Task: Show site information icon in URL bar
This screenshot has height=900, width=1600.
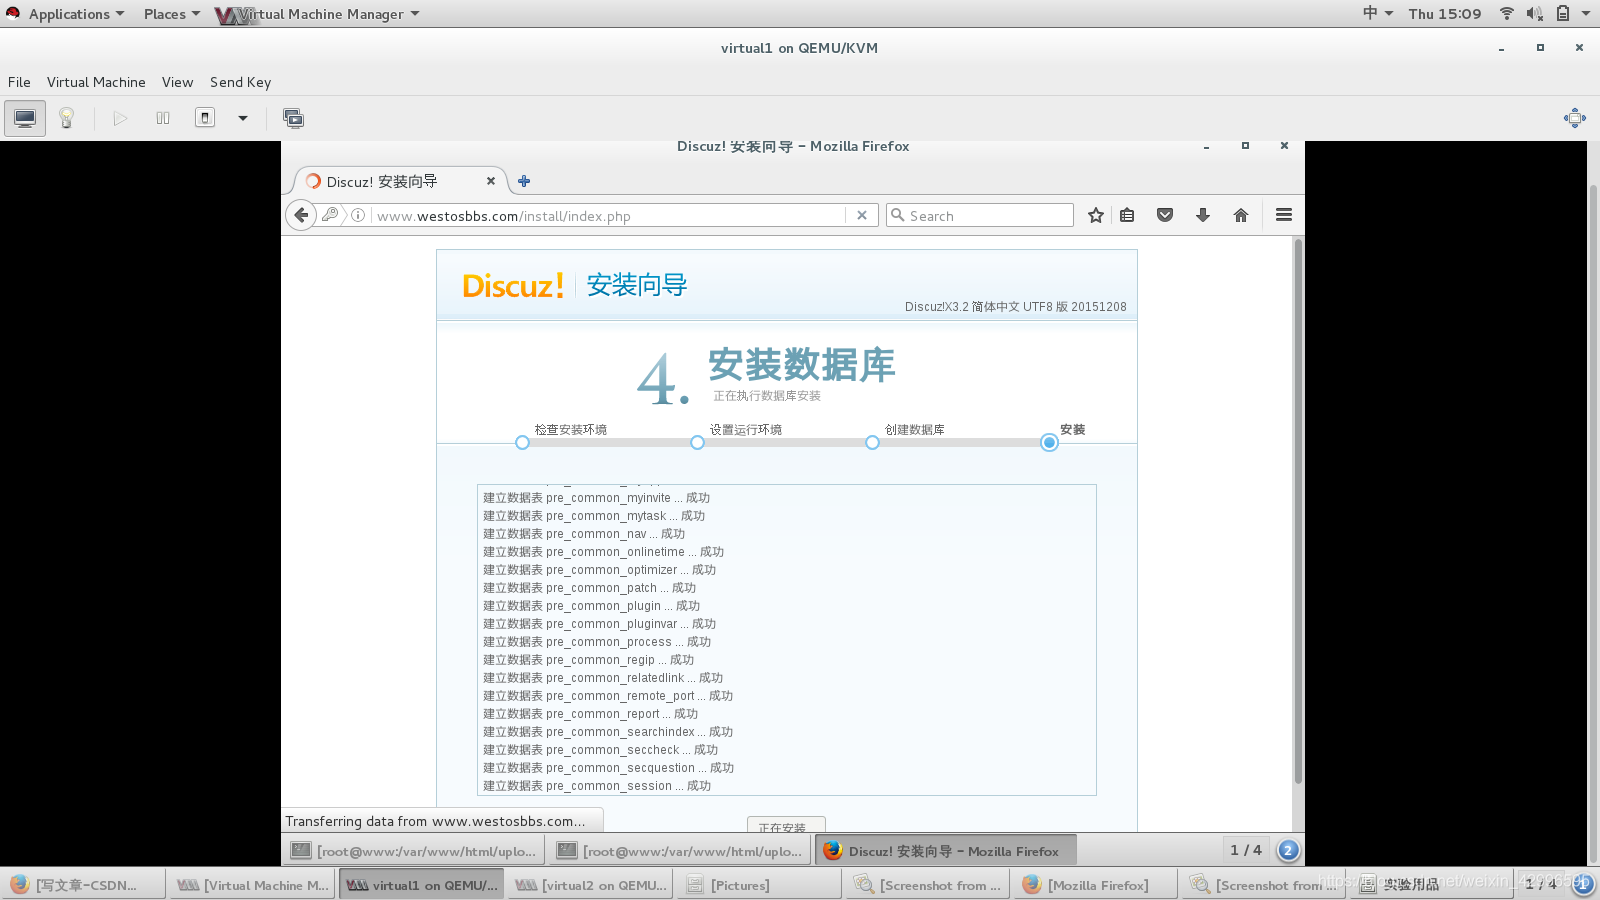Action: tap(358, 215)
